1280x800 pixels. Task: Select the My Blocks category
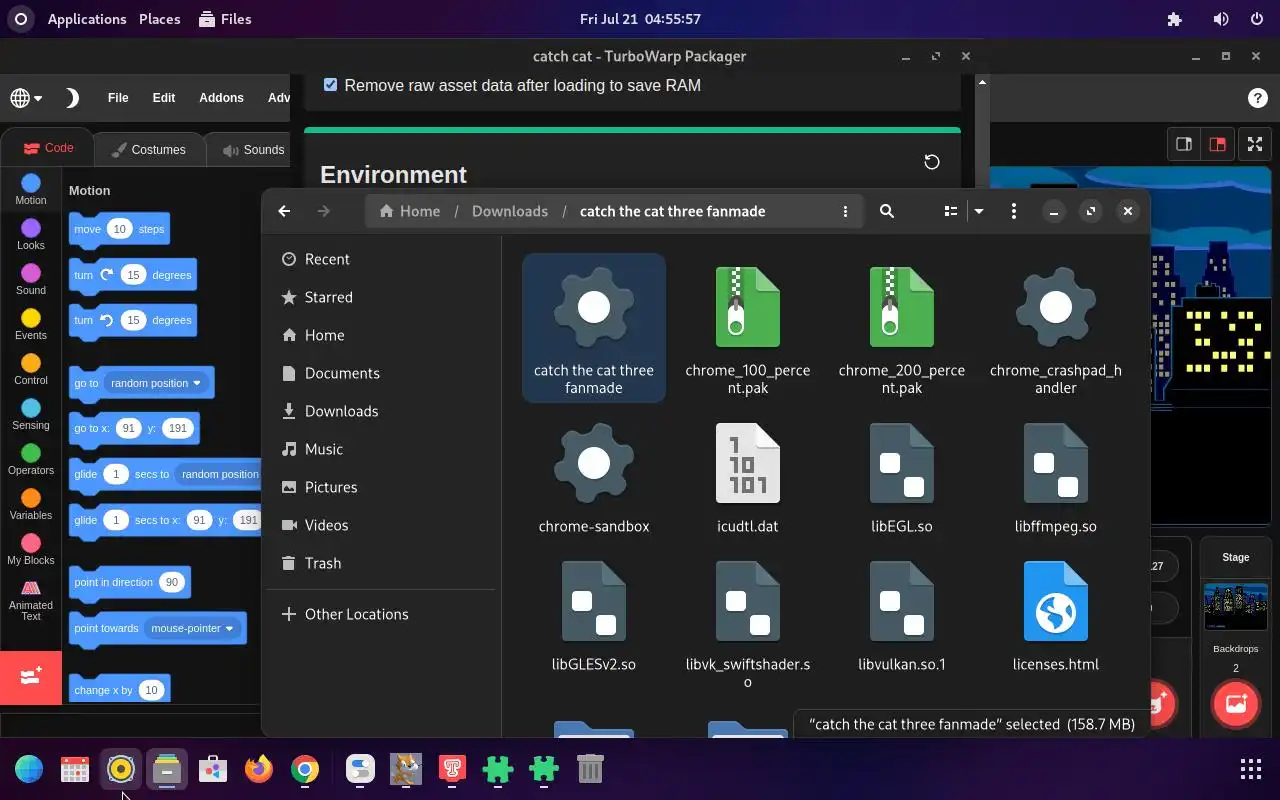coord(31,550)
